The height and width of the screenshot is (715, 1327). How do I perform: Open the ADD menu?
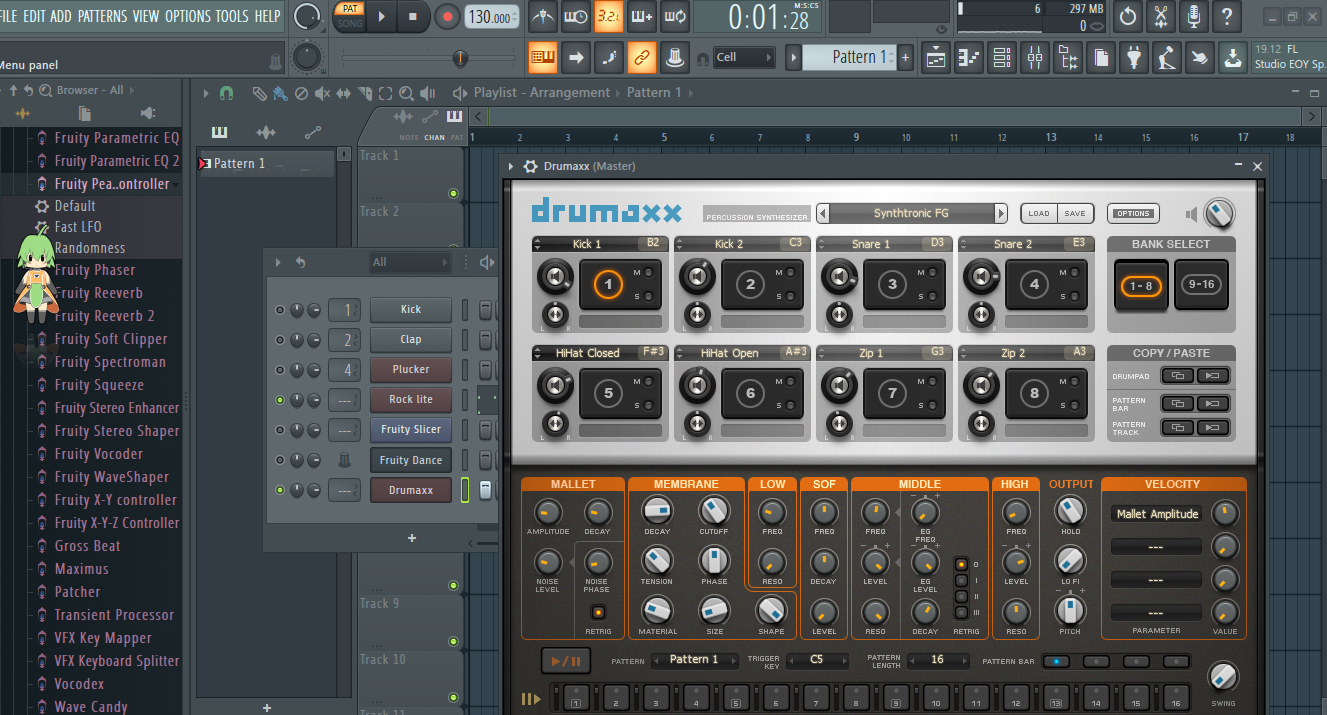[x=61, y=16]
